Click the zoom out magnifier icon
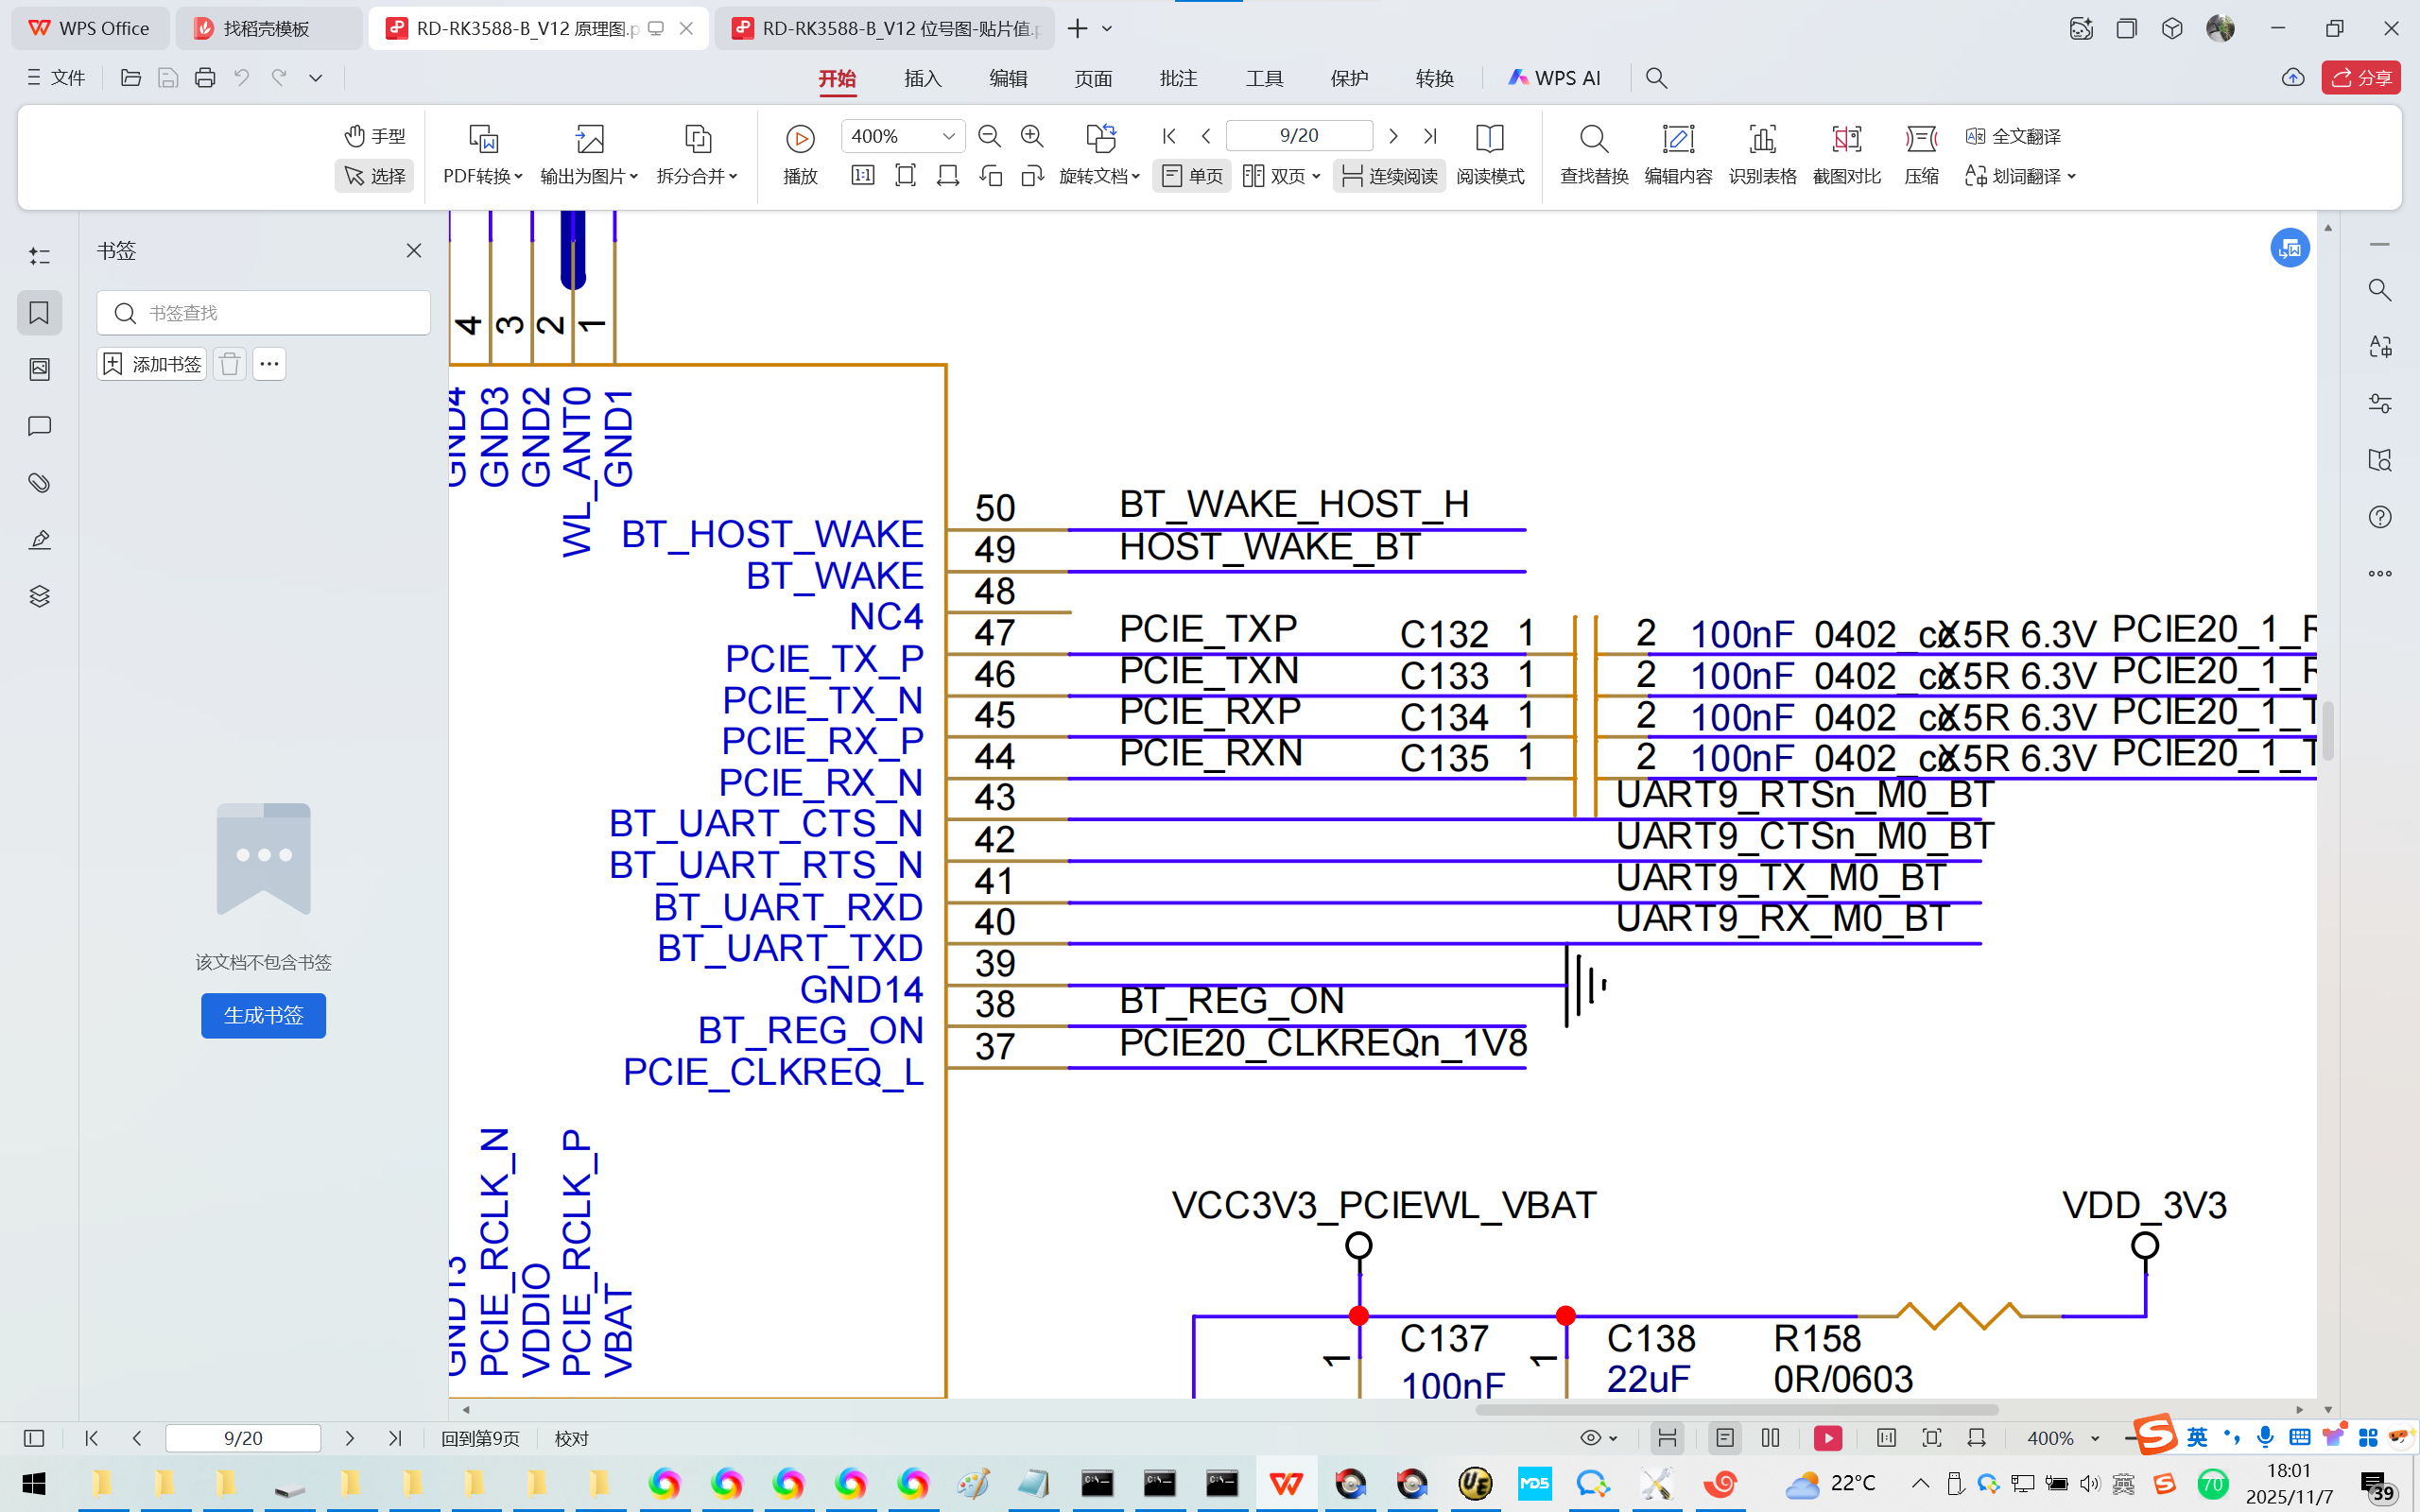 click(989, 136)
